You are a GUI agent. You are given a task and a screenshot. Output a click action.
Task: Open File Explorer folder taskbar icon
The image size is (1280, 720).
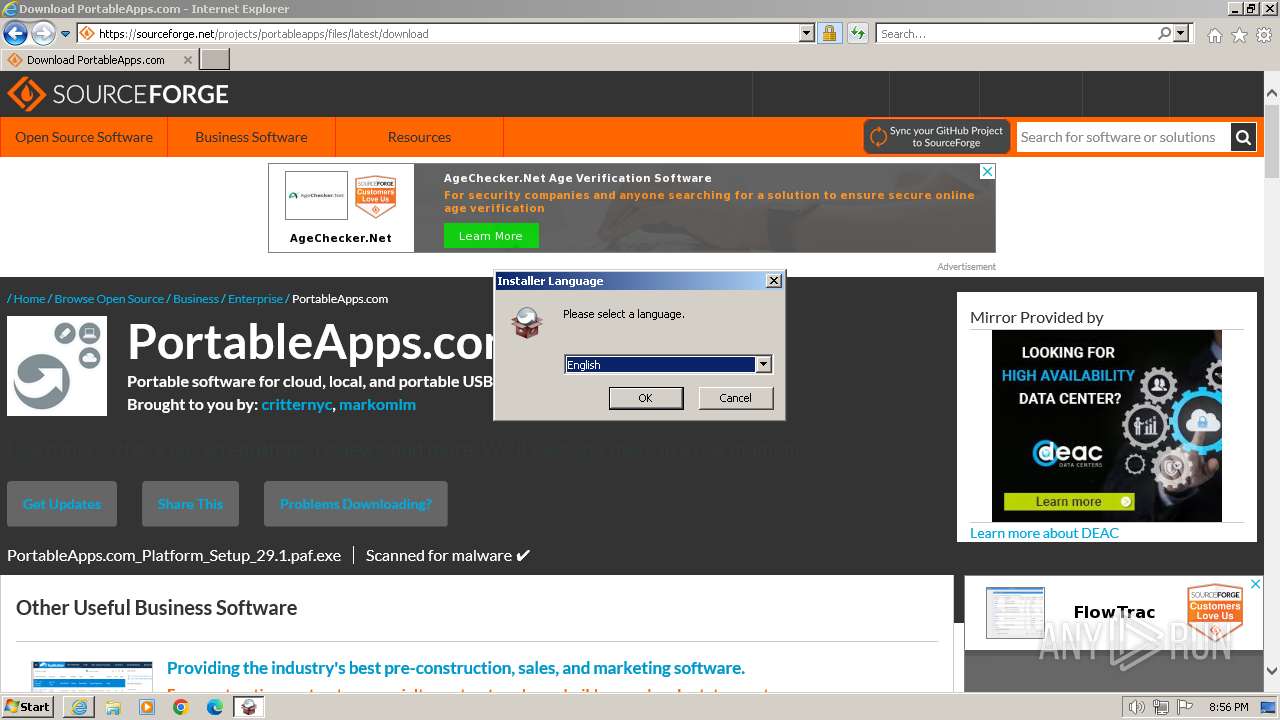113,707
